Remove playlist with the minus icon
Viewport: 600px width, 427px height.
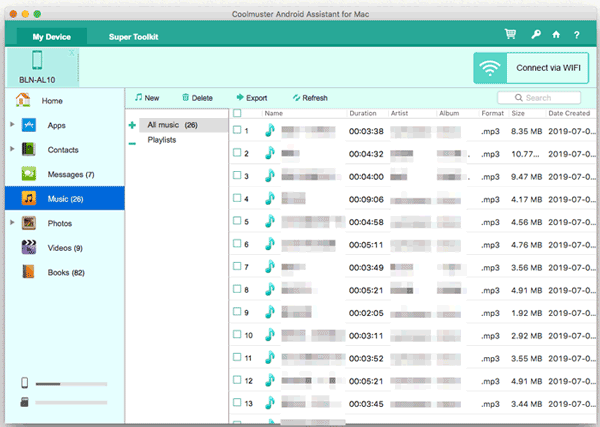[132, 144]
